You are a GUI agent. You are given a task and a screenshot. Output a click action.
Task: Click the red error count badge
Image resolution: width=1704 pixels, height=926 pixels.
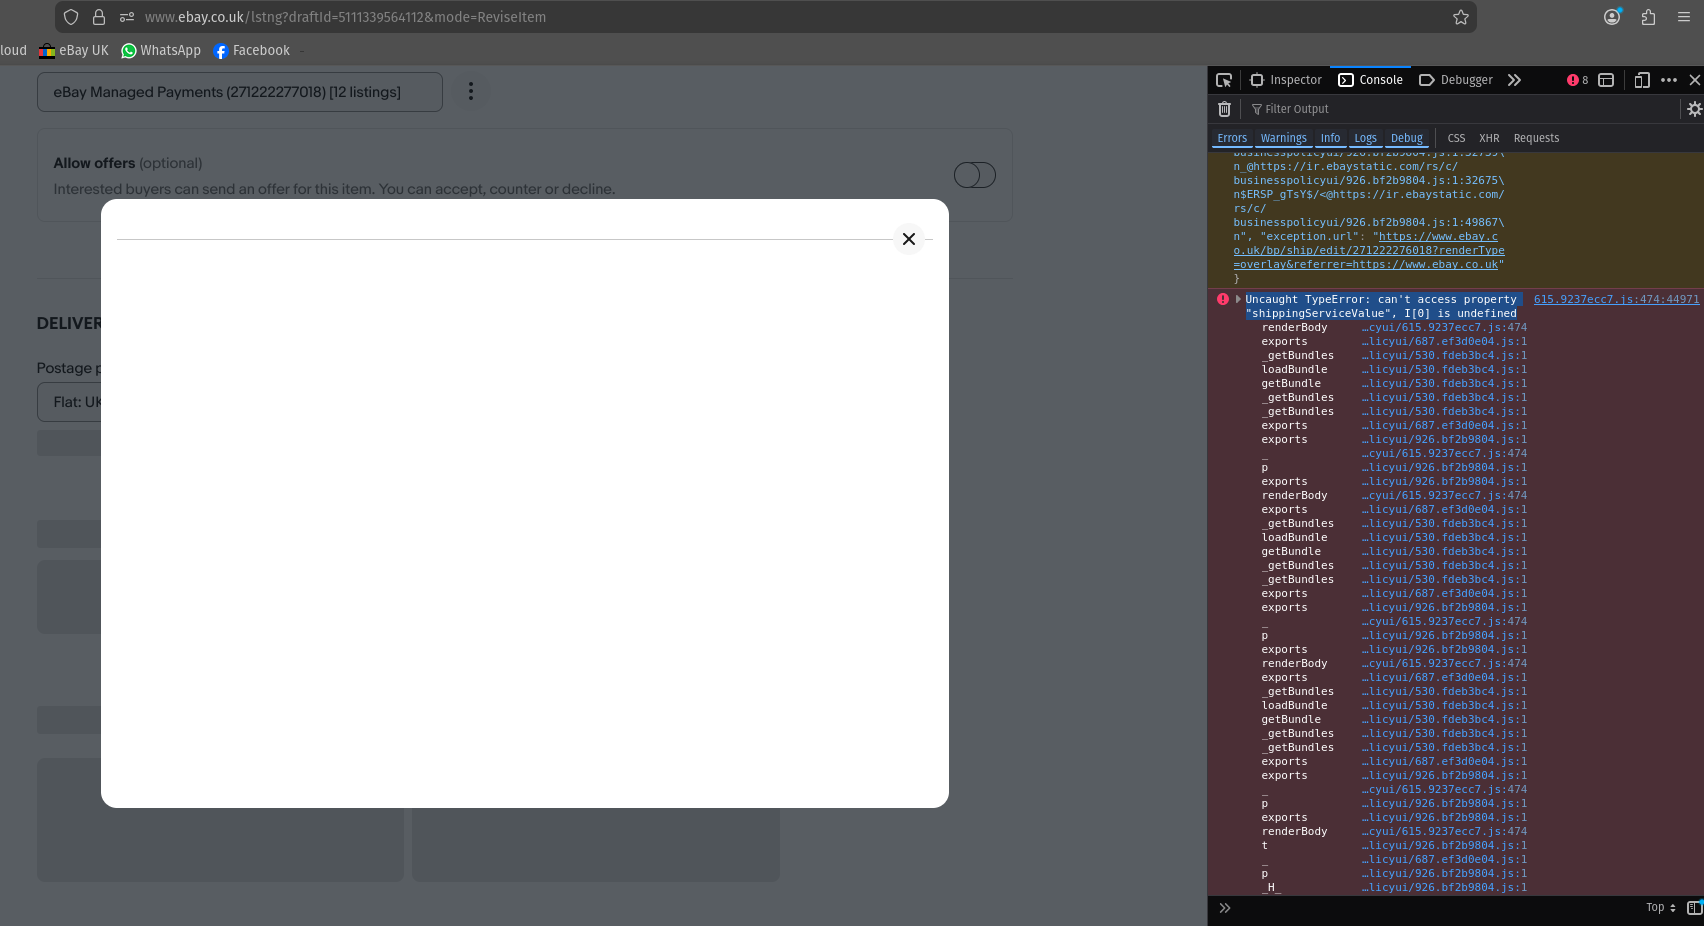(x=1577, y=80)
